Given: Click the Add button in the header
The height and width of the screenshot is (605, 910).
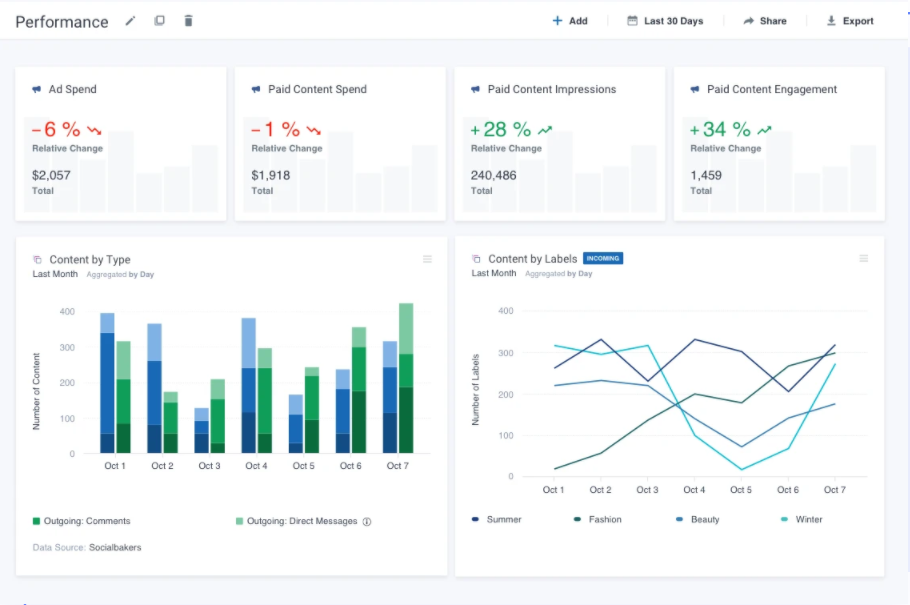Looking at the screenshot, I should [x=570, y=21].
